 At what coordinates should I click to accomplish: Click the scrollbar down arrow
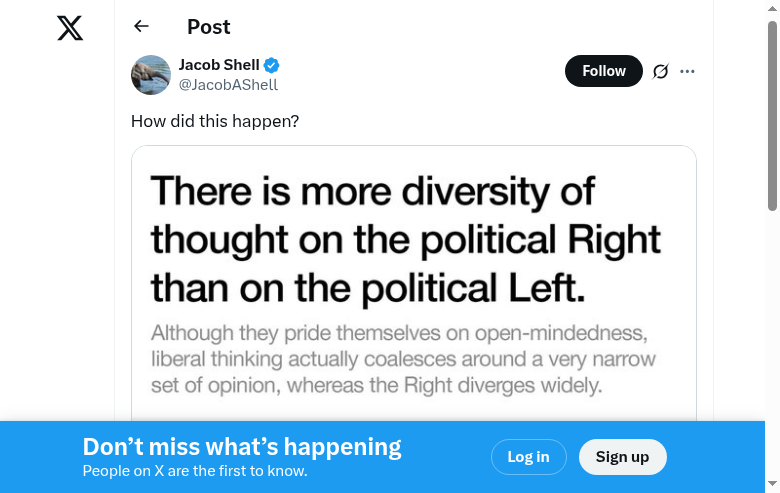pos(772,485)
